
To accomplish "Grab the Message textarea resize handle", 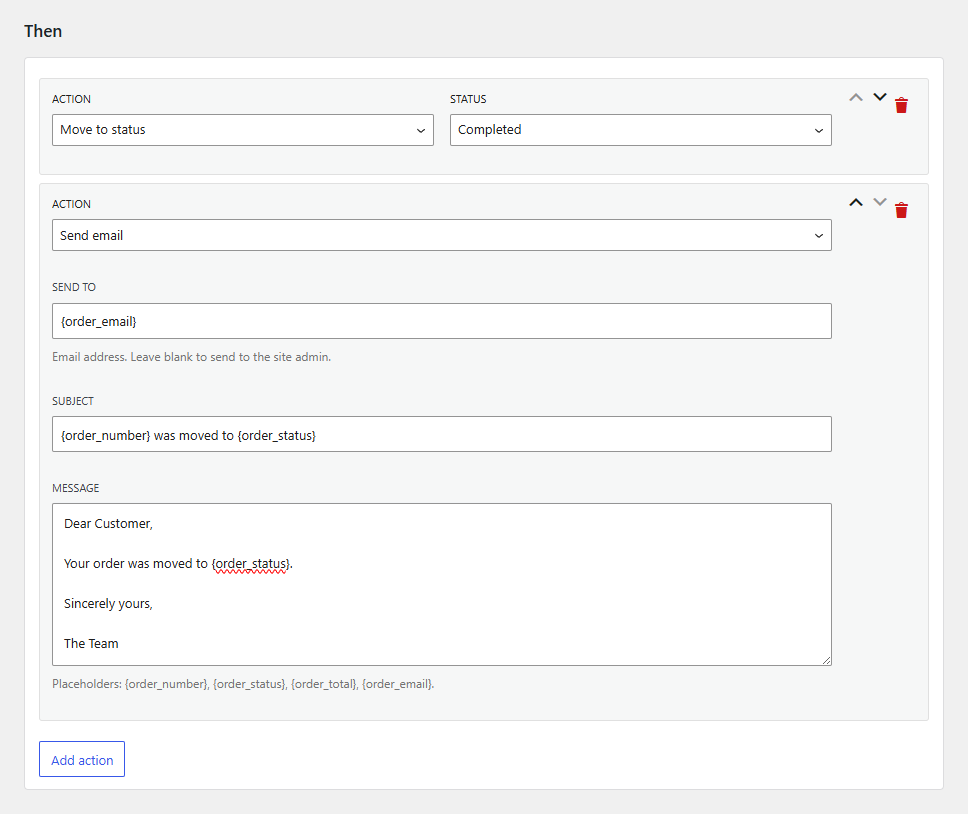I will click(x=827, y=660).
